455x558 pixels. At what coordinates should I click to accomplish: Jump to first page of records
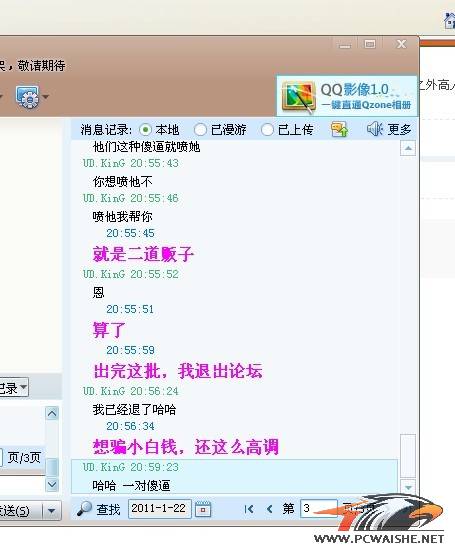[249, 509]
